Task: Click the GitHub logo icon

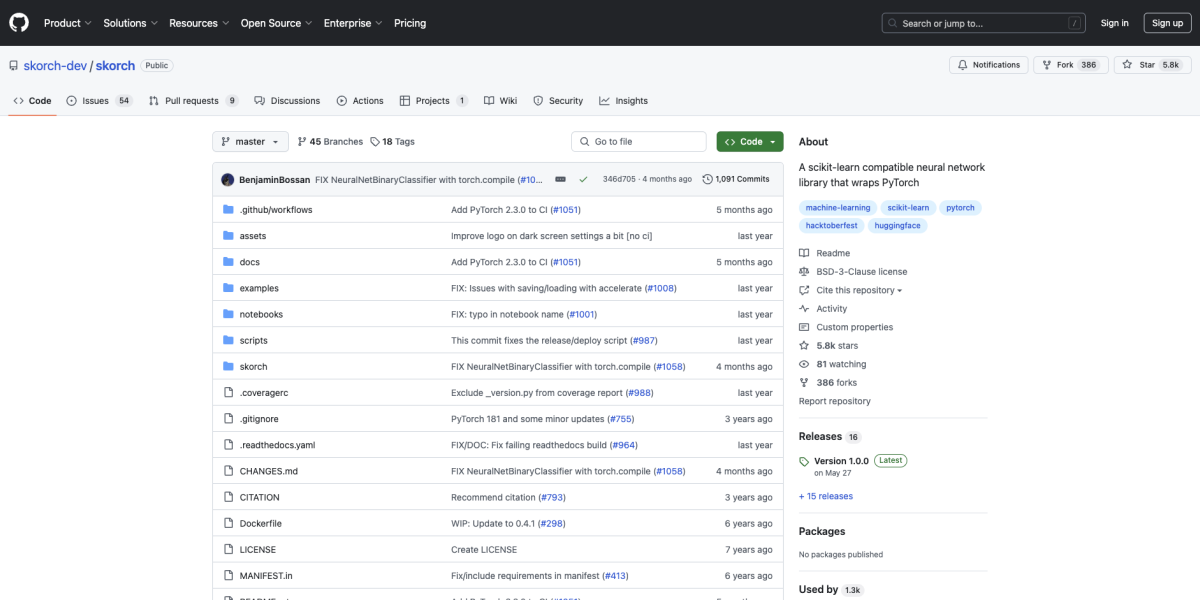Action: coord(20,22)
